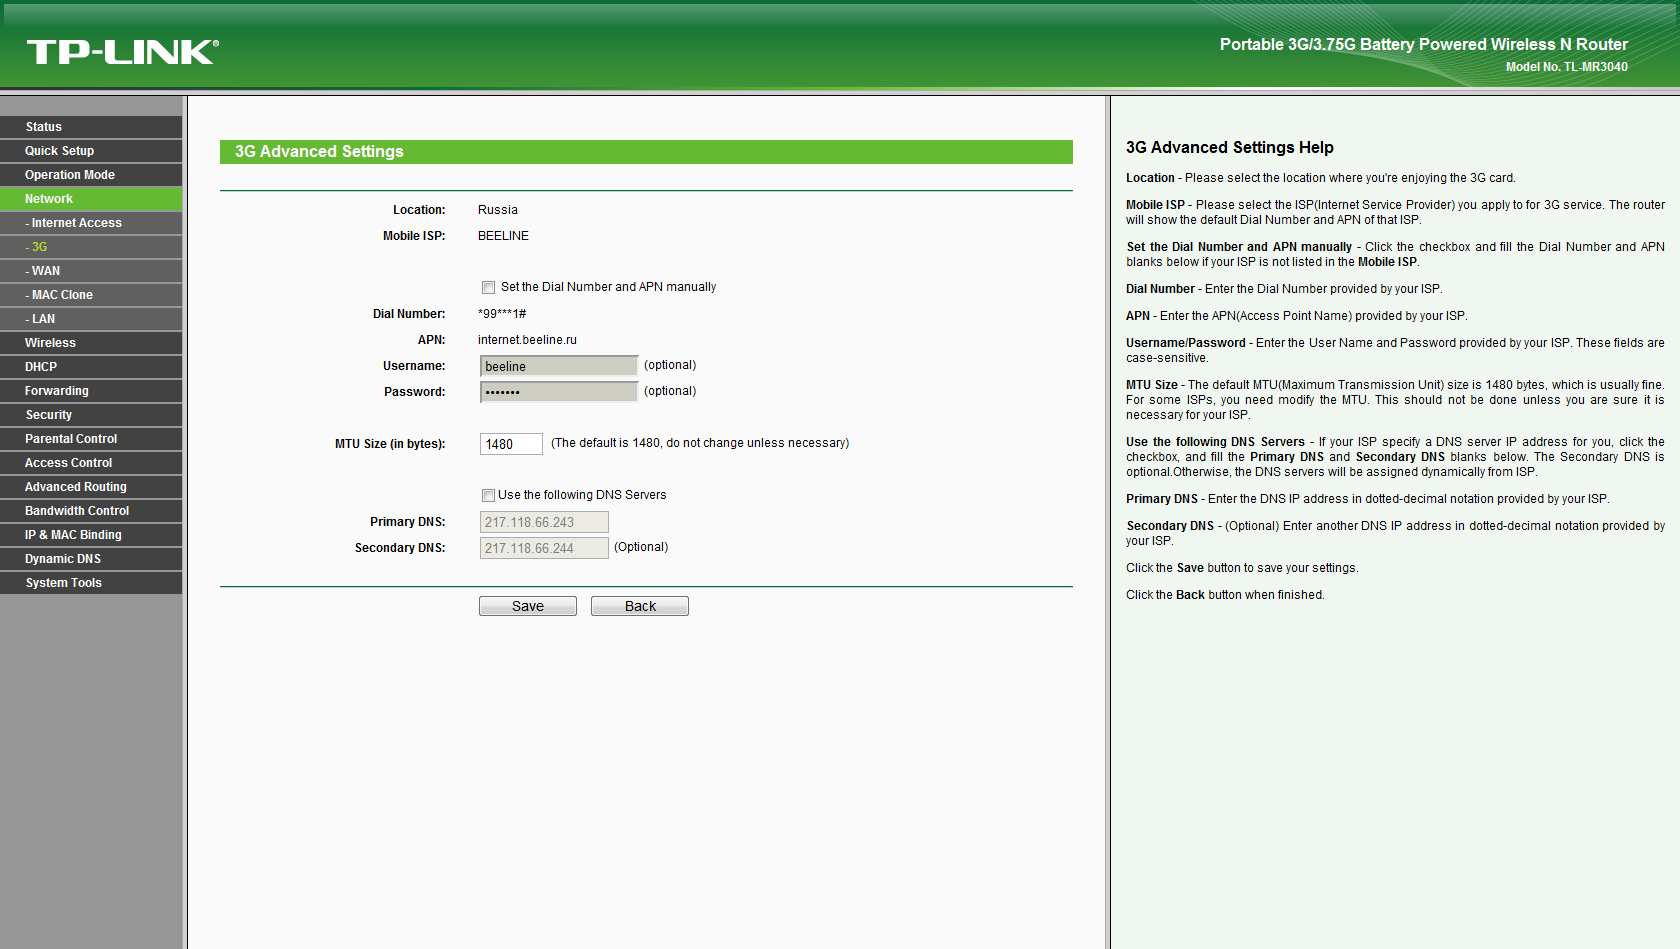
Task: Open System Tools menu
Action: coord(91,583)
